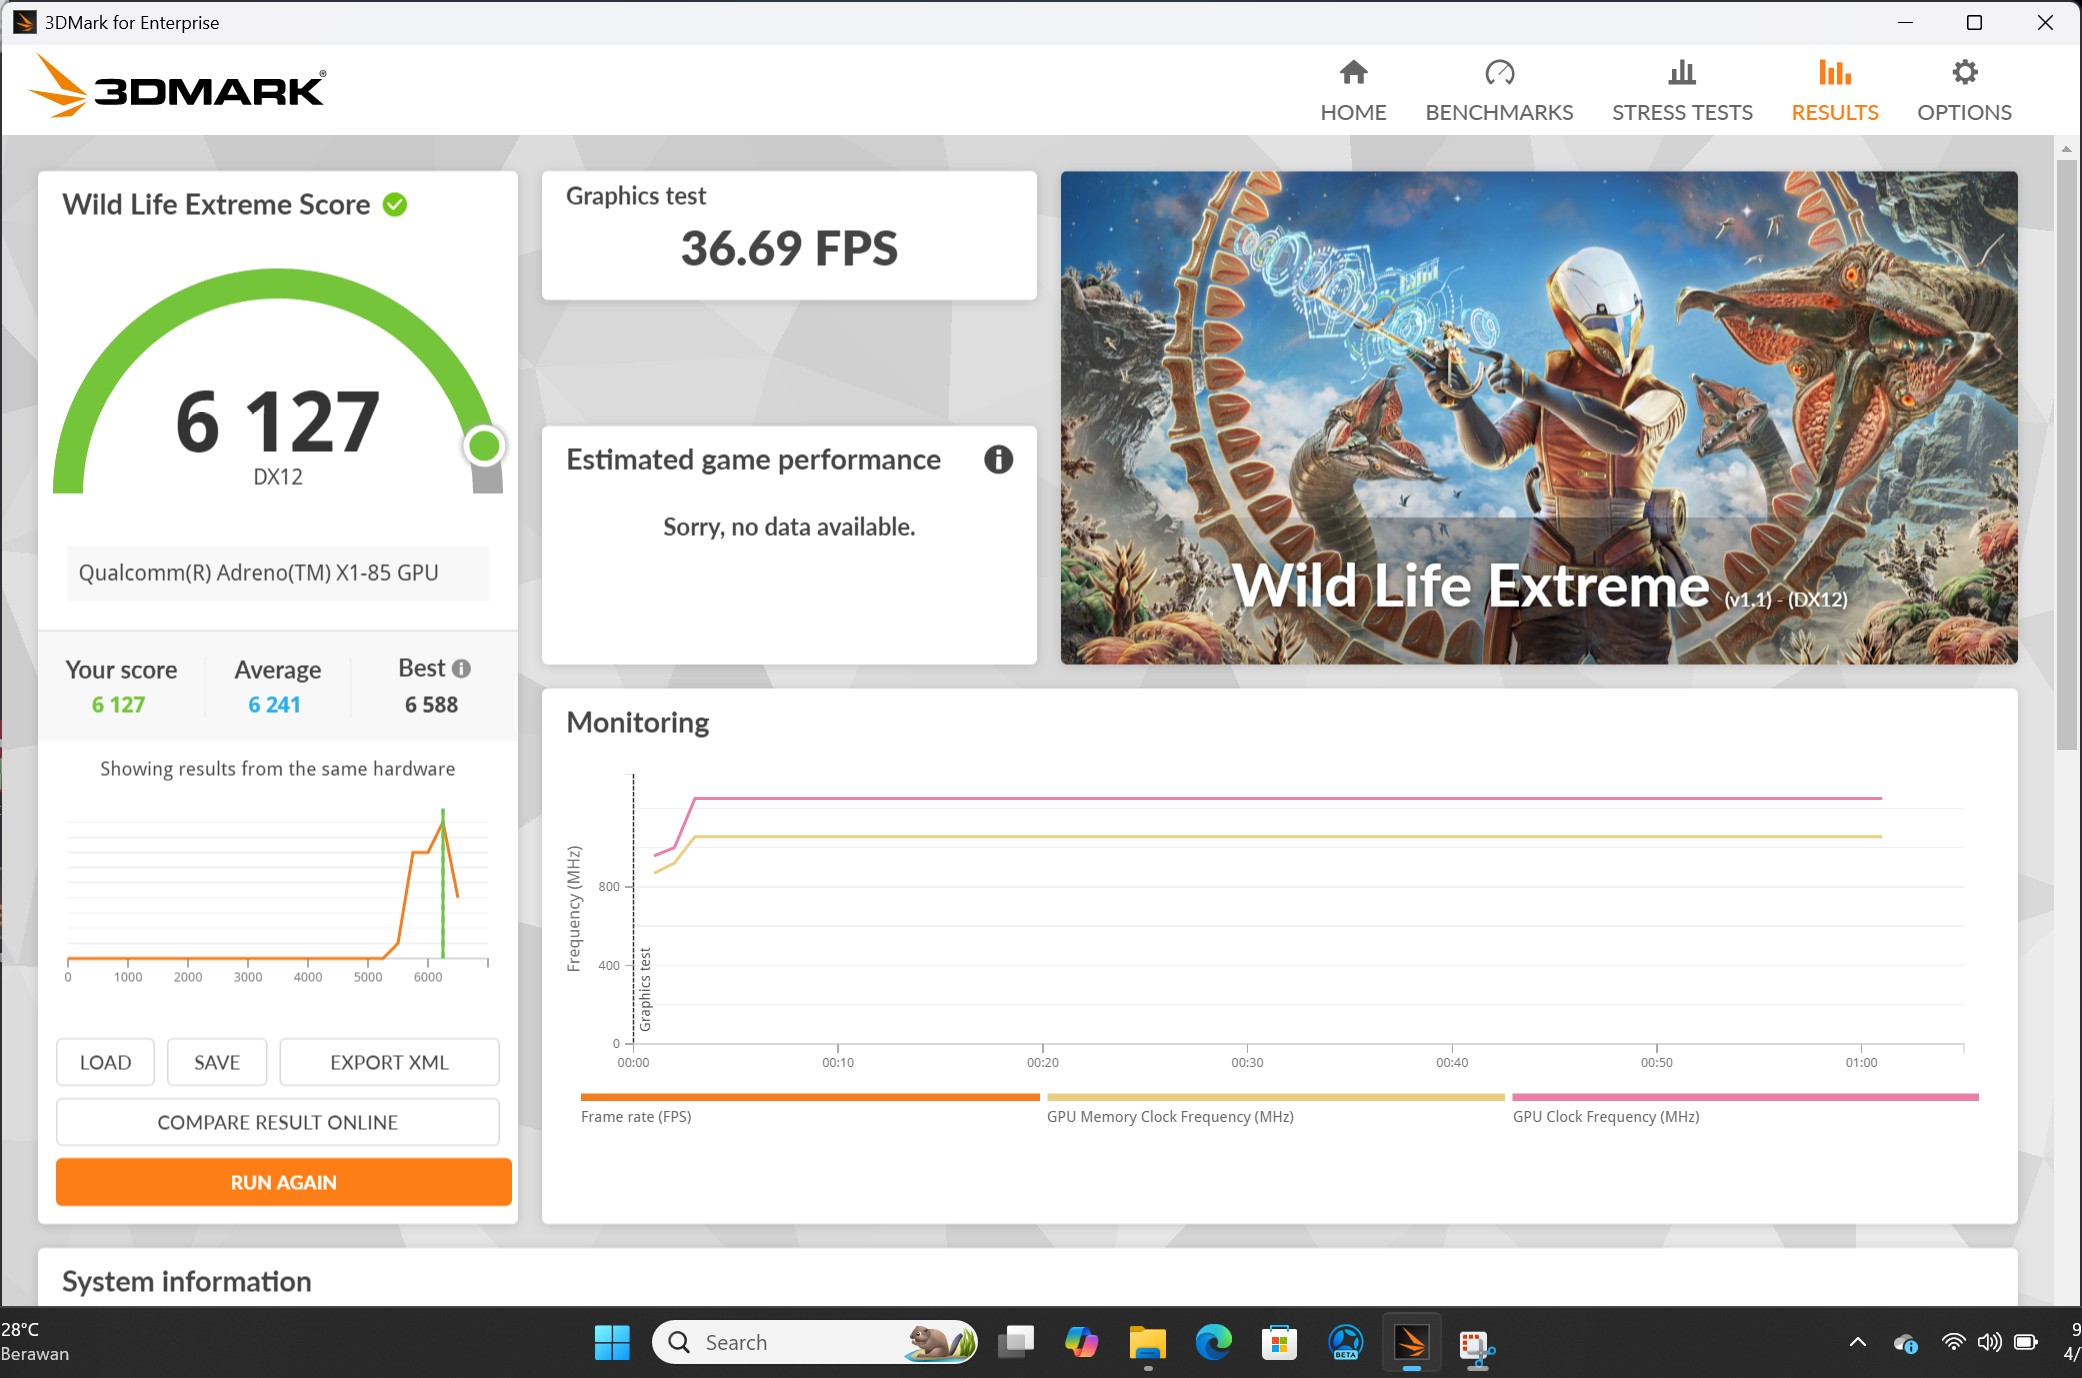The image size is (2082, 1378).
Task: Click the 3DMark logo
Action: (177, 87)
